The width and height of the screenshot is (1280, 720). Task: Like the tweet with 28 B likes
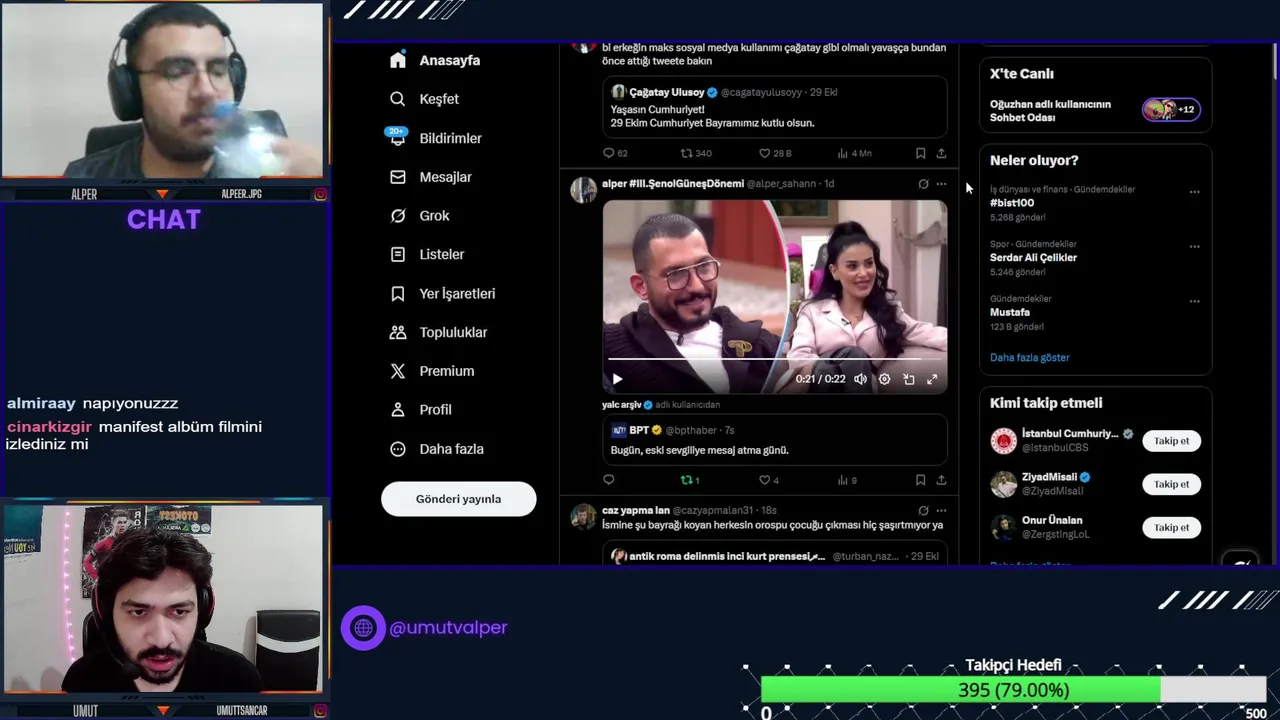pyautogui.click(x=774, y=153)
